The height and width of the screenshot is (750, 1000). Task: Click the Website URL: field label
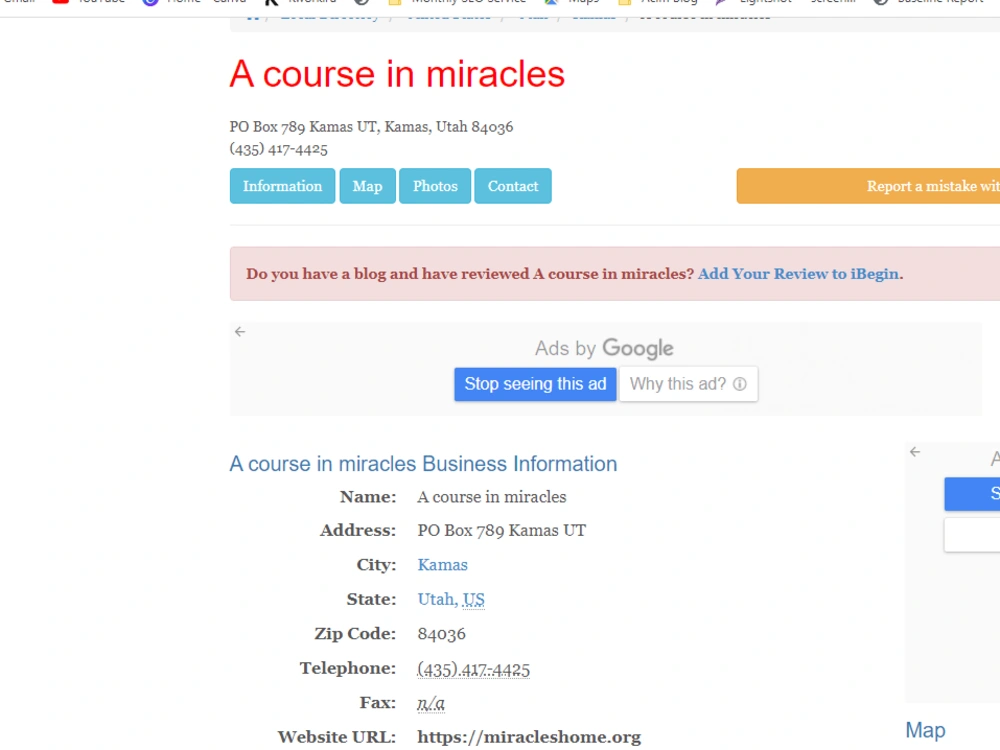(x=337, y=737)
